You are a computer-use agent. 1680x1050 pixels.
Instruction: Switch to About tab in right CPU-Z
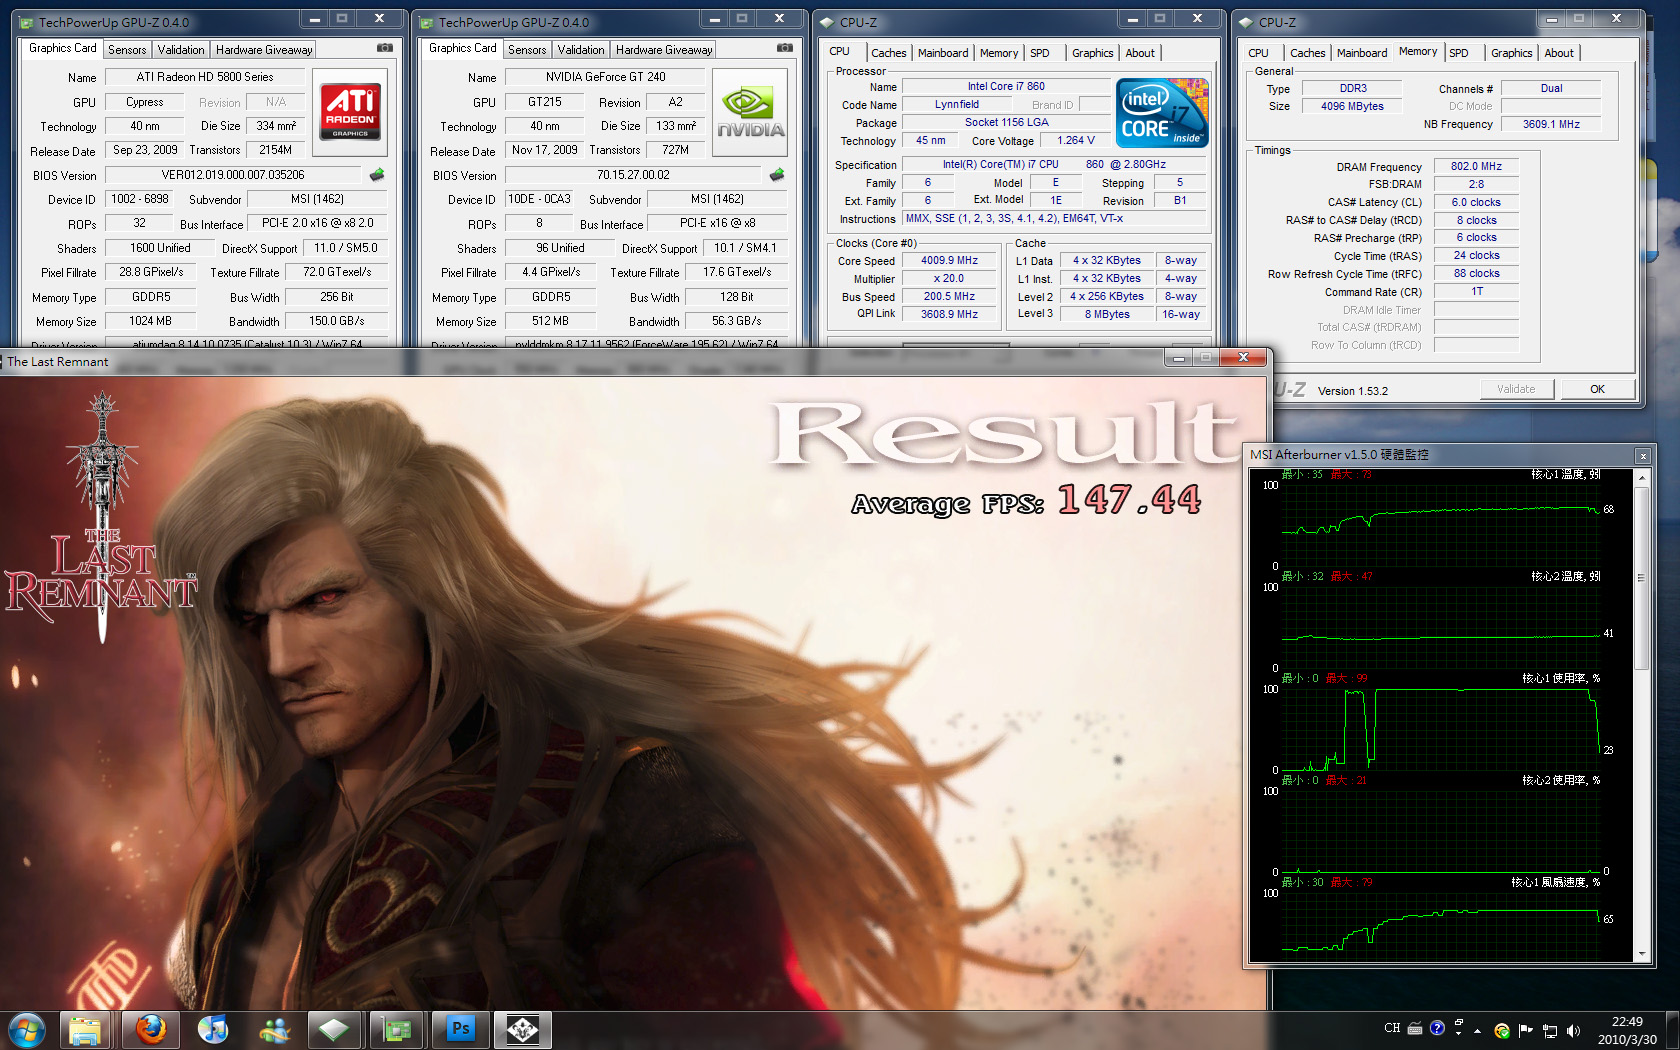(1559, 53)
